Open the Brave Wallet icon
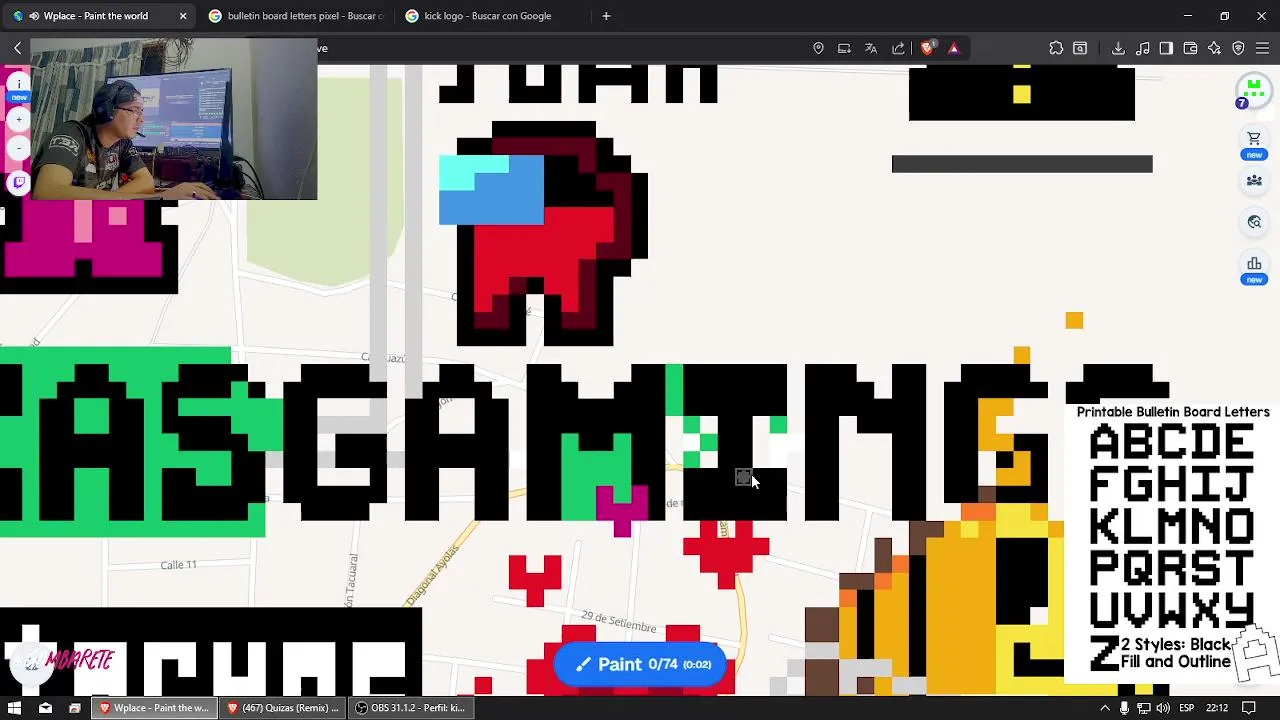Viewport: 1280px width, 720px height. [1190, 48]
